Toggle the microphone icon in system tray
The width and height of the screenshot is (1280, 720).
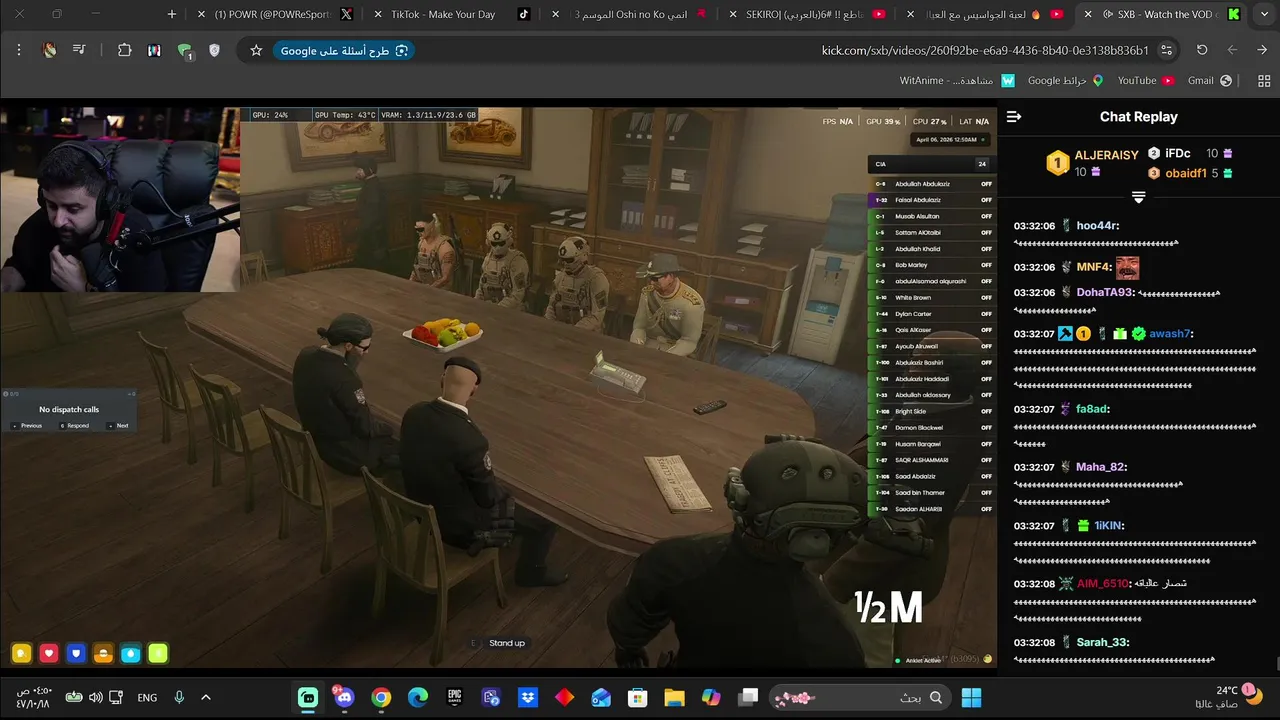[x=179, y=697]
